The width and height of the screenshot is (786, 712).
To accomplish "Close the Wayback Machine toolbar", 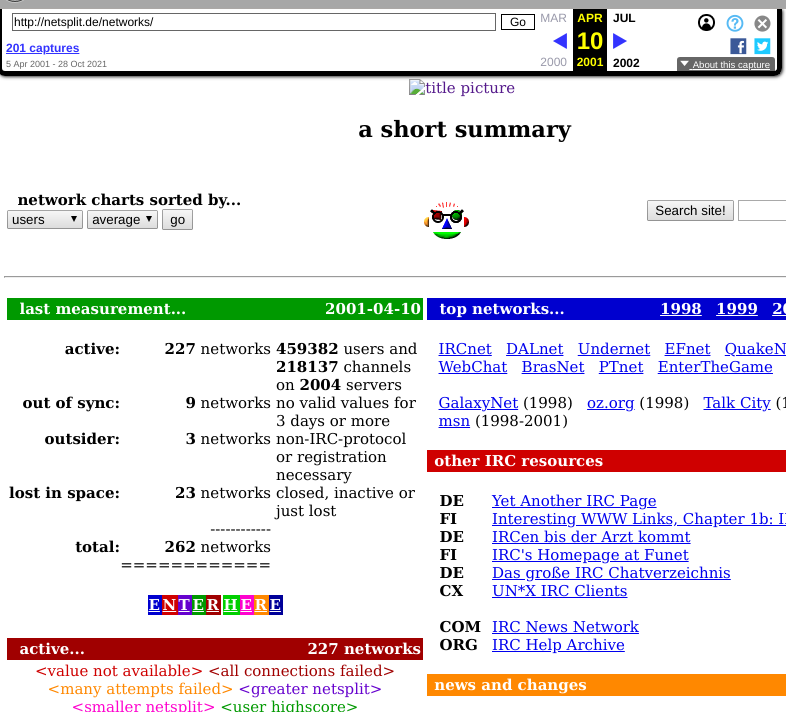I will point(762,23).
